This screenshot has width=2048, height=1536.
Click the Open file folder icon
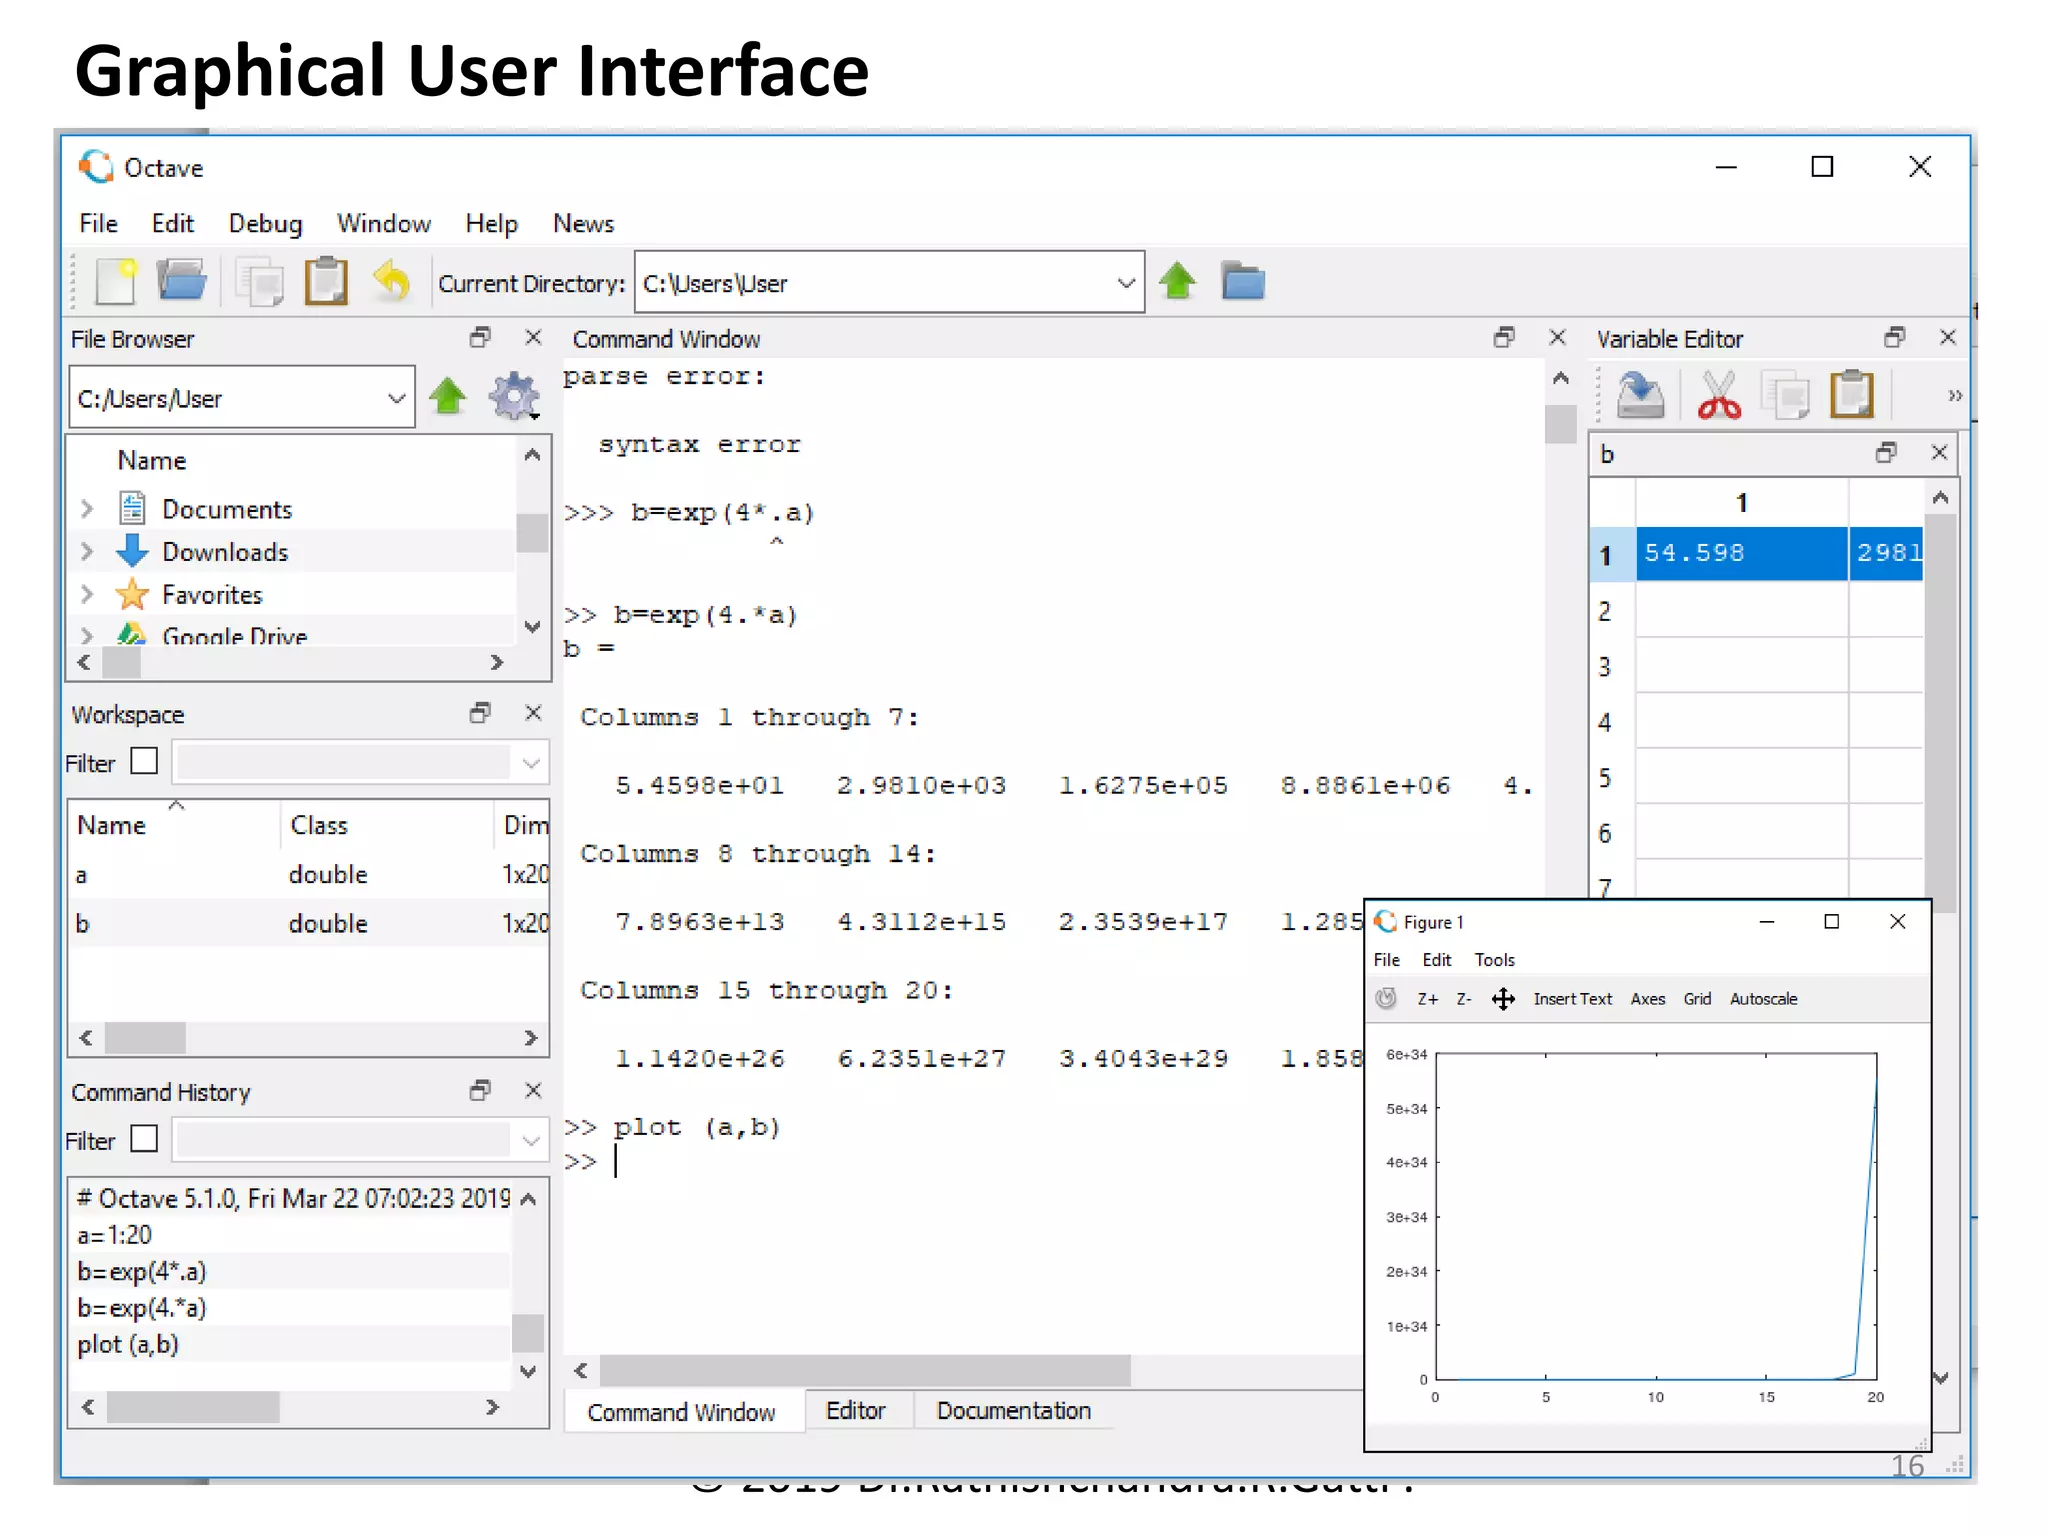pos(181,282)
